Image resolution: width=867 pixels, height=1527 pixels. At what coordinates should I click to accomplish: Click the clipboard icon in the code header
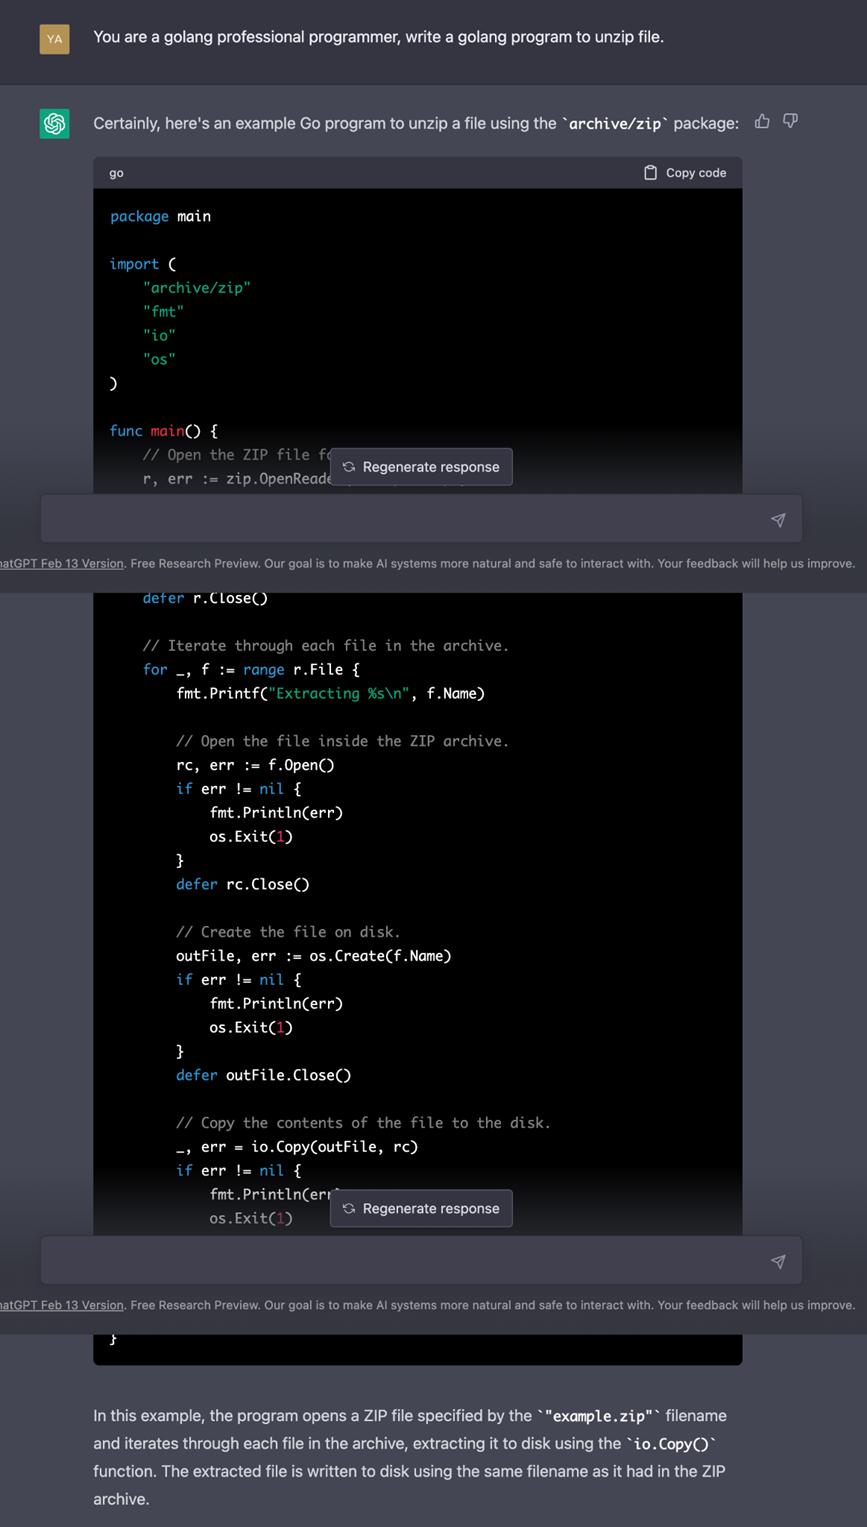[x=650, y=173]
